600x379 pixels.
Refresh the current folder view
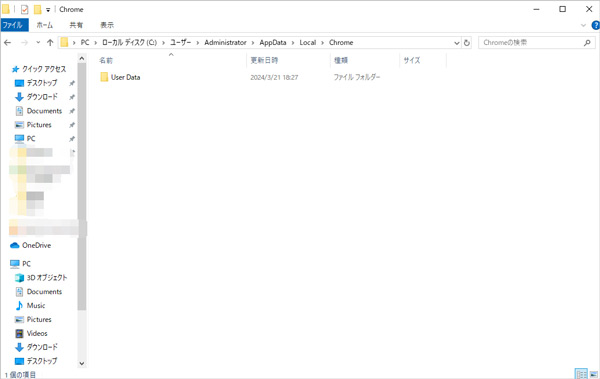(x=466, y=42)
